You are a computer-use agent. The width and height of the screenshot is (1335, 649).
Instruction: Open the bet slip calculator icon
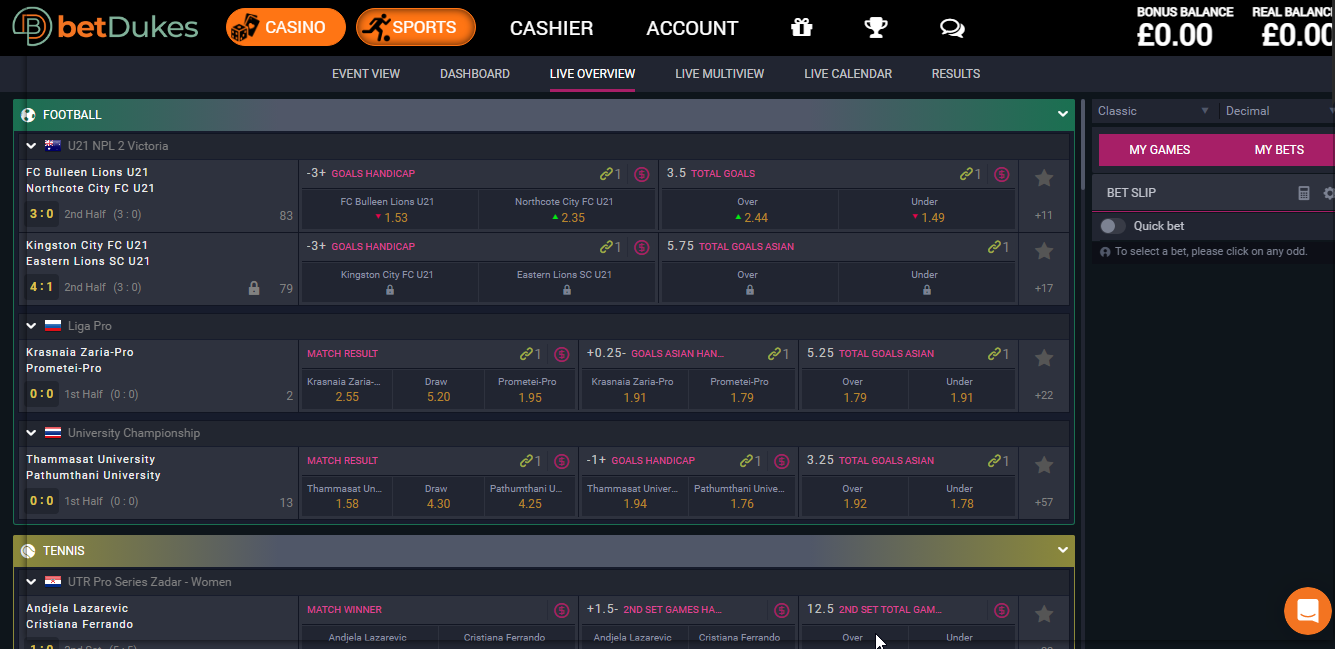click(x=1304, y=193)
